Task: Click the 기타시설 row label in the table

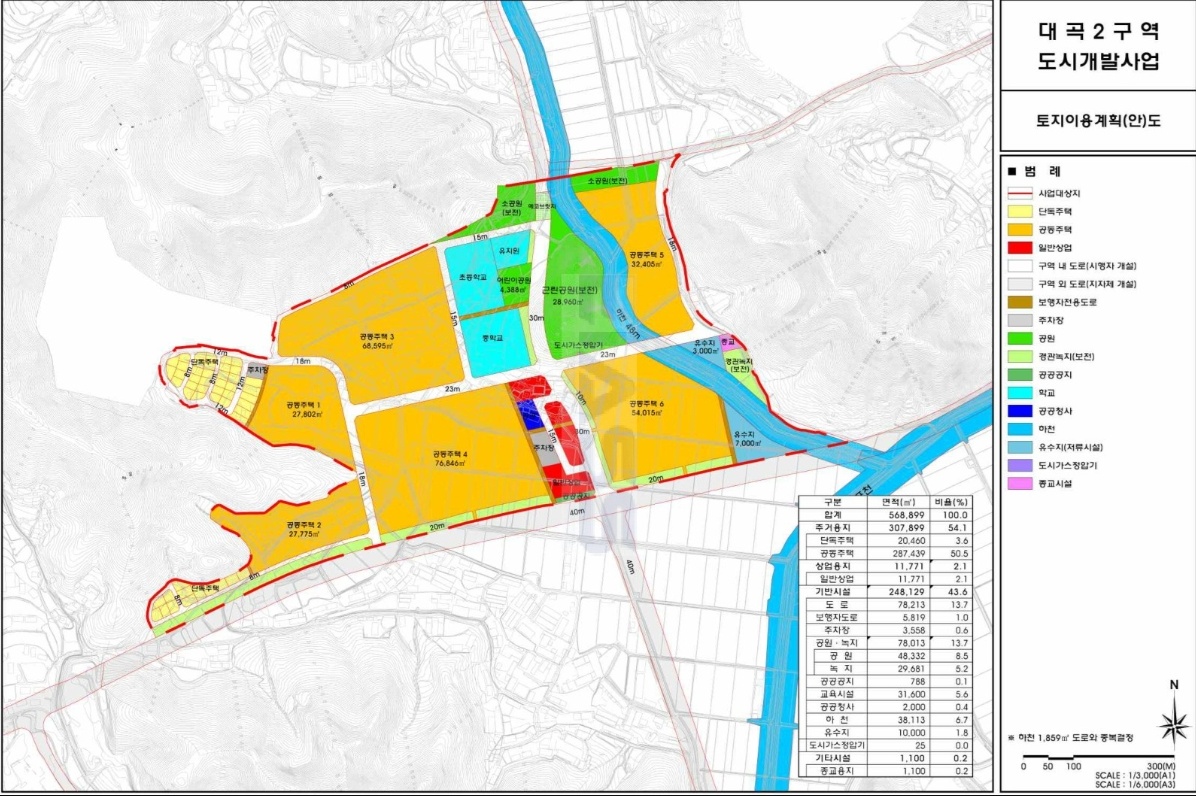Action: 833,759
